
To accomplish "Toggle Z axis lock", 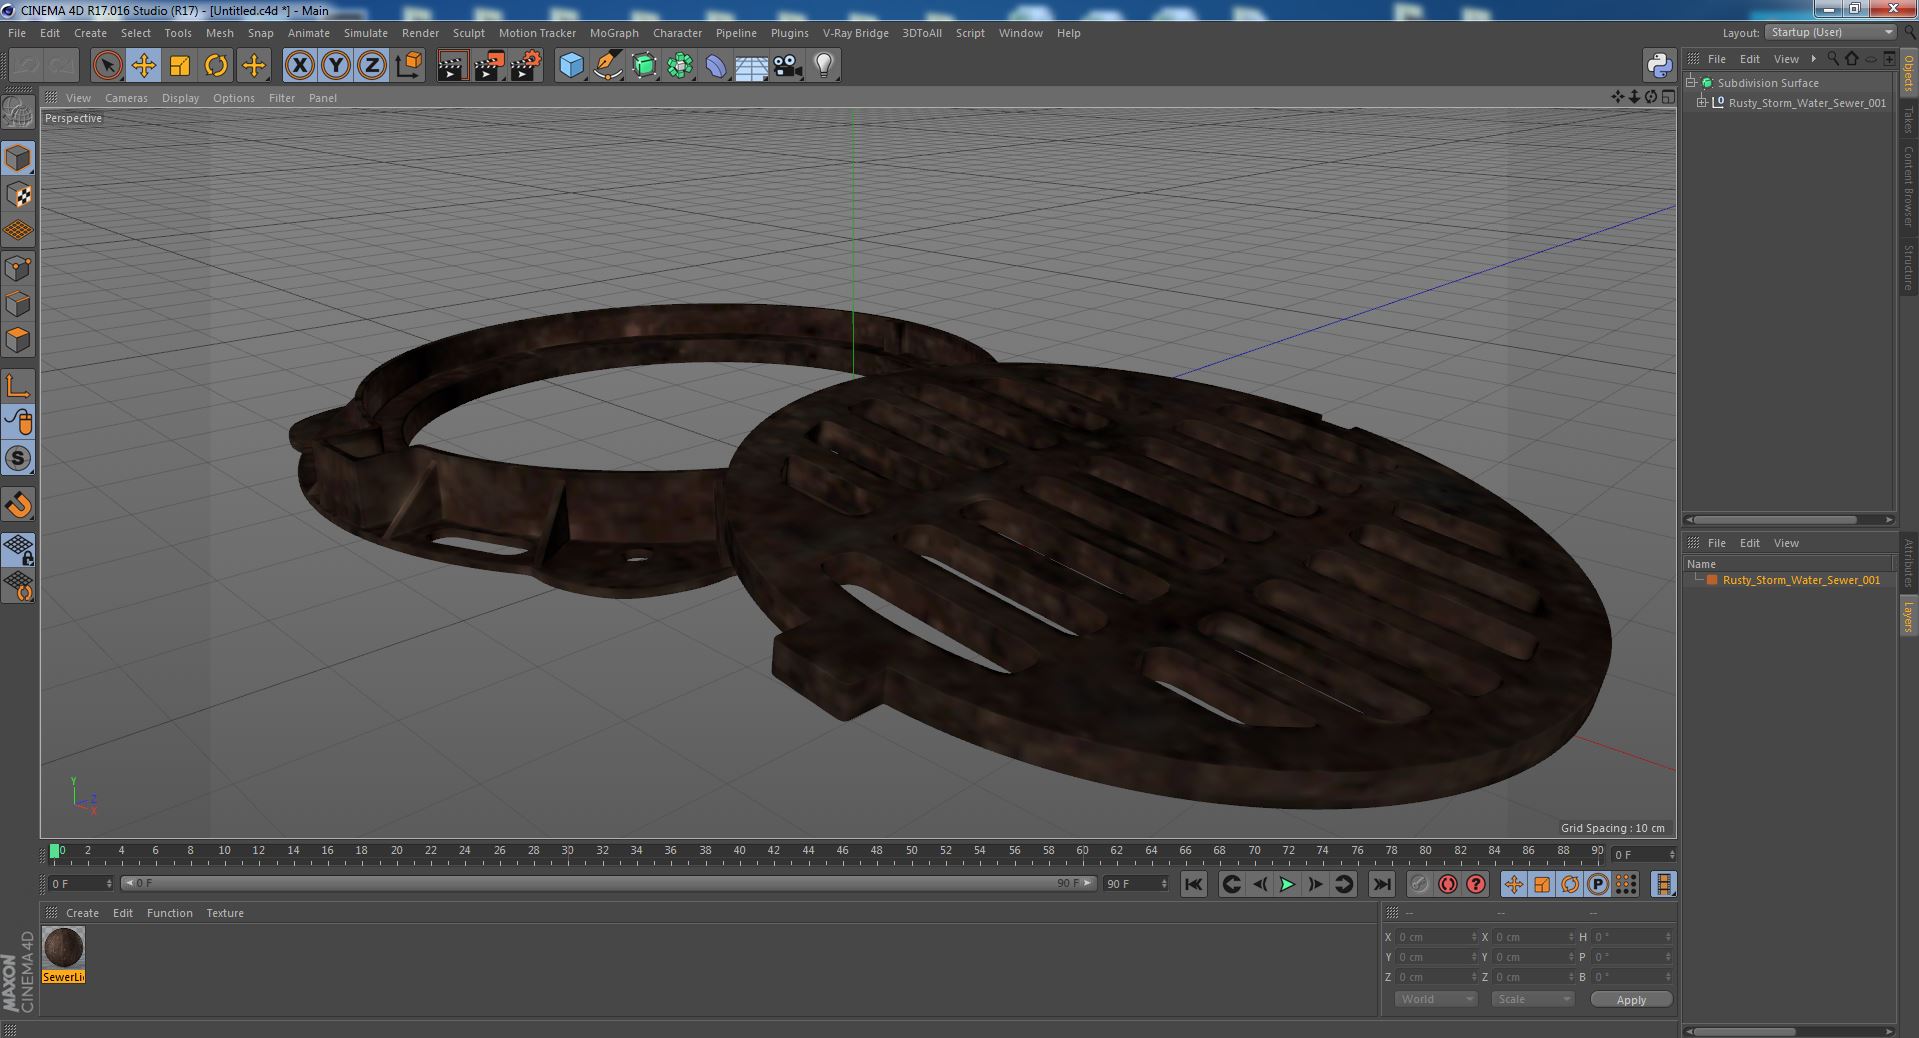I will 372,66.
